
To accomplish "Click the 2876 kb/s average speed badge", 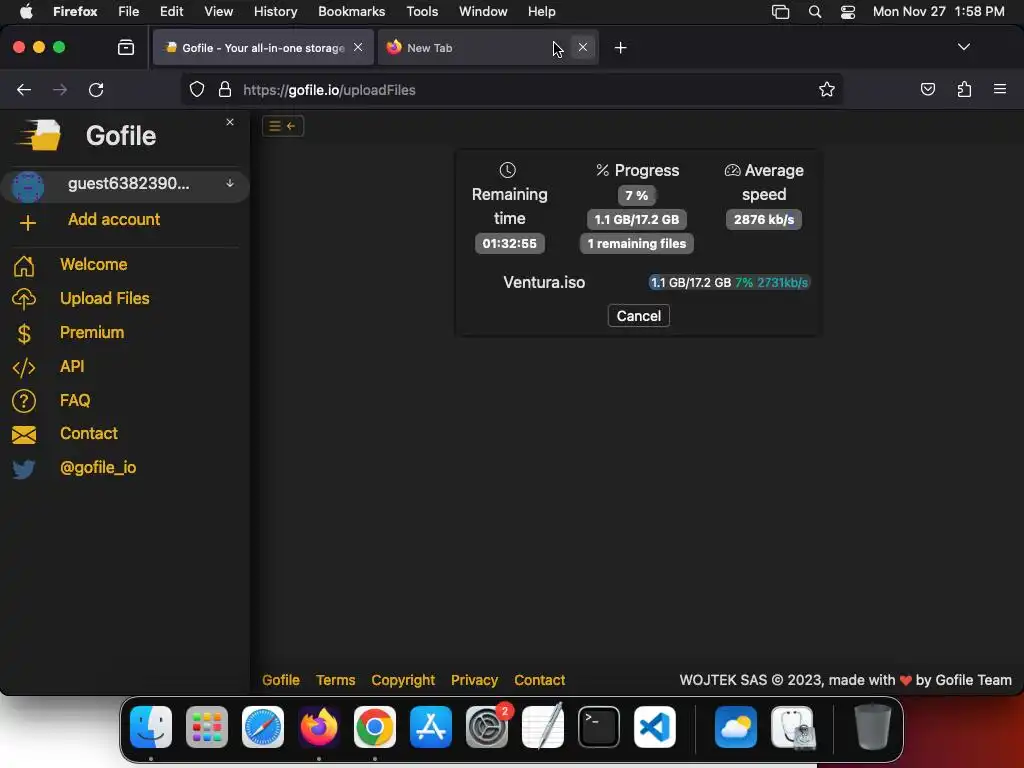I will coord(763,219).
